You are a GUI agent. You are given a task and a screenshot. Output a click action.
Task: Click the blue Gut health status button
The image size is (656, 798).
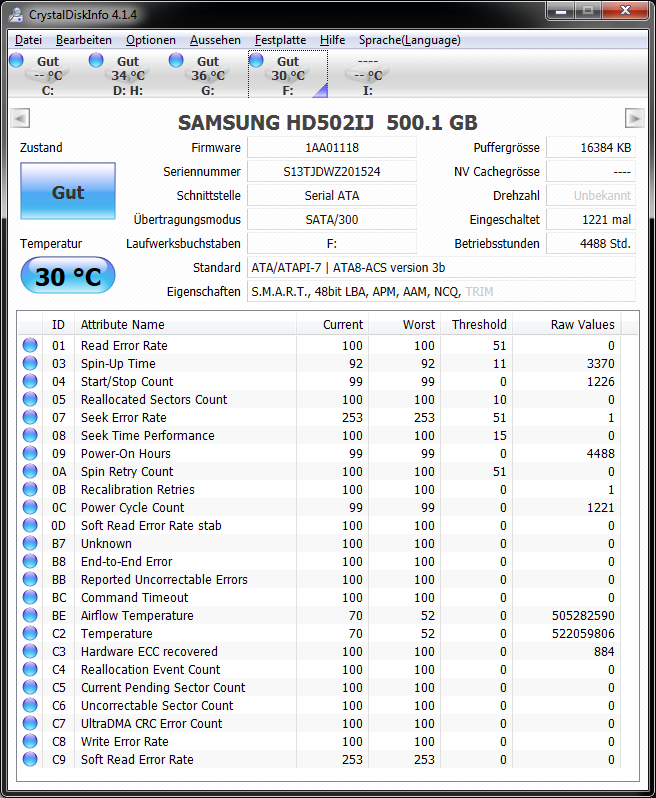pos(68,191)
